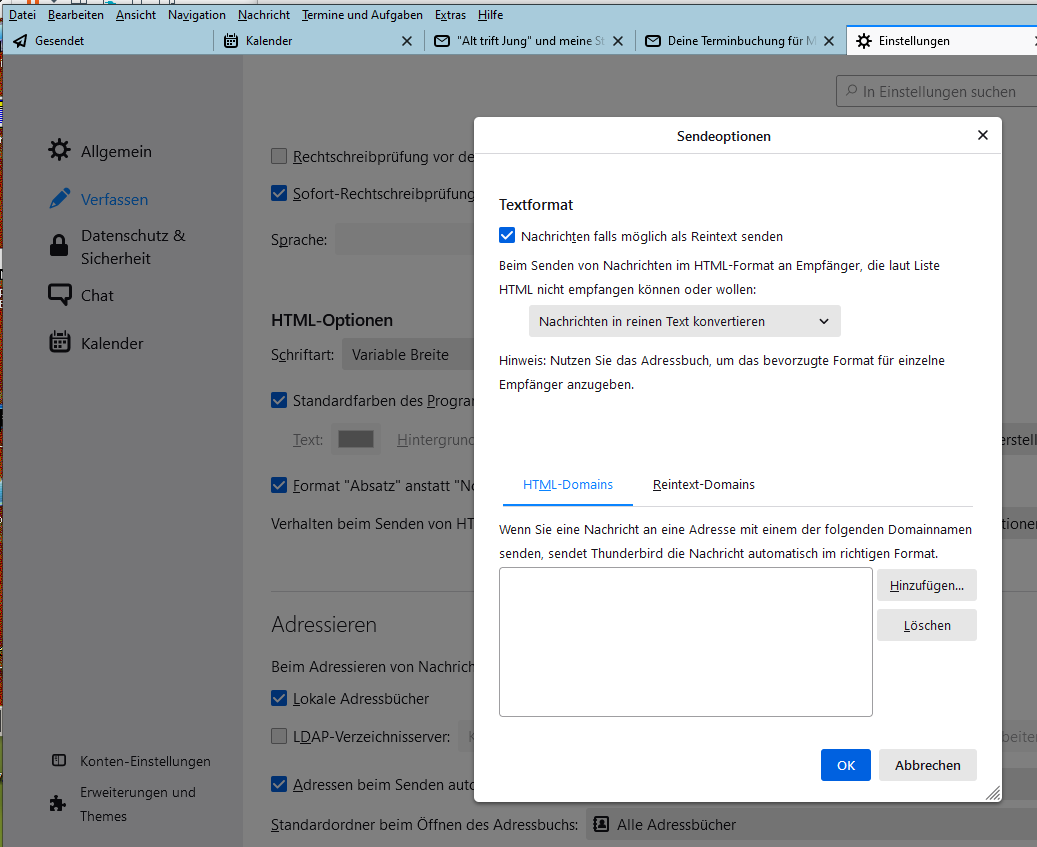This screenshot has width=1037, height=847.
Task: Open the Allgemein gear icon section
Action: (59, 150)
